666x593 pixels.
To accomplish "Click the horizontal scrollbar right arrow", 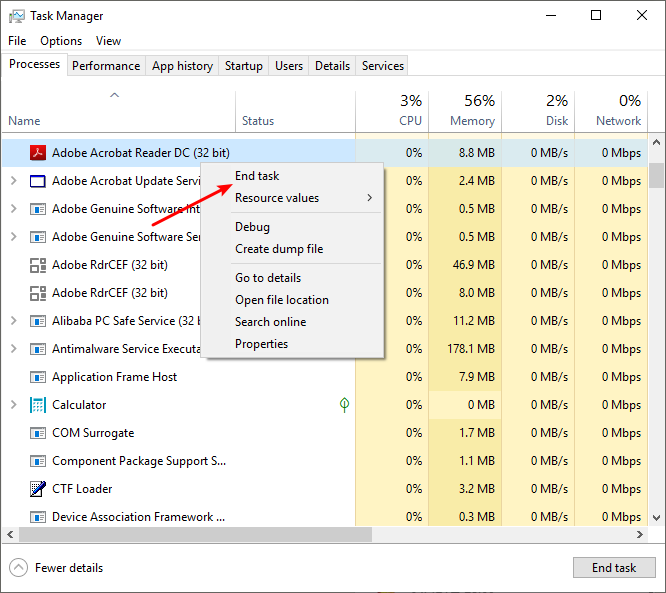I will click(x=640, y=534).
